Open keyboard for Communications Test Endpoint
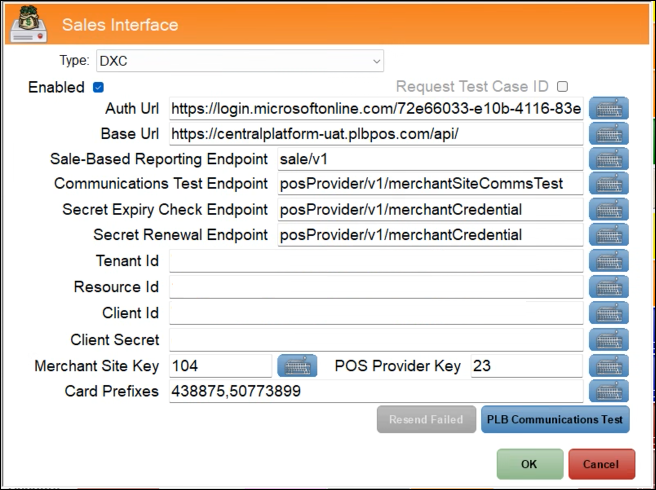Viewport: 656px width, 490px height. click(x=608, y=184)
